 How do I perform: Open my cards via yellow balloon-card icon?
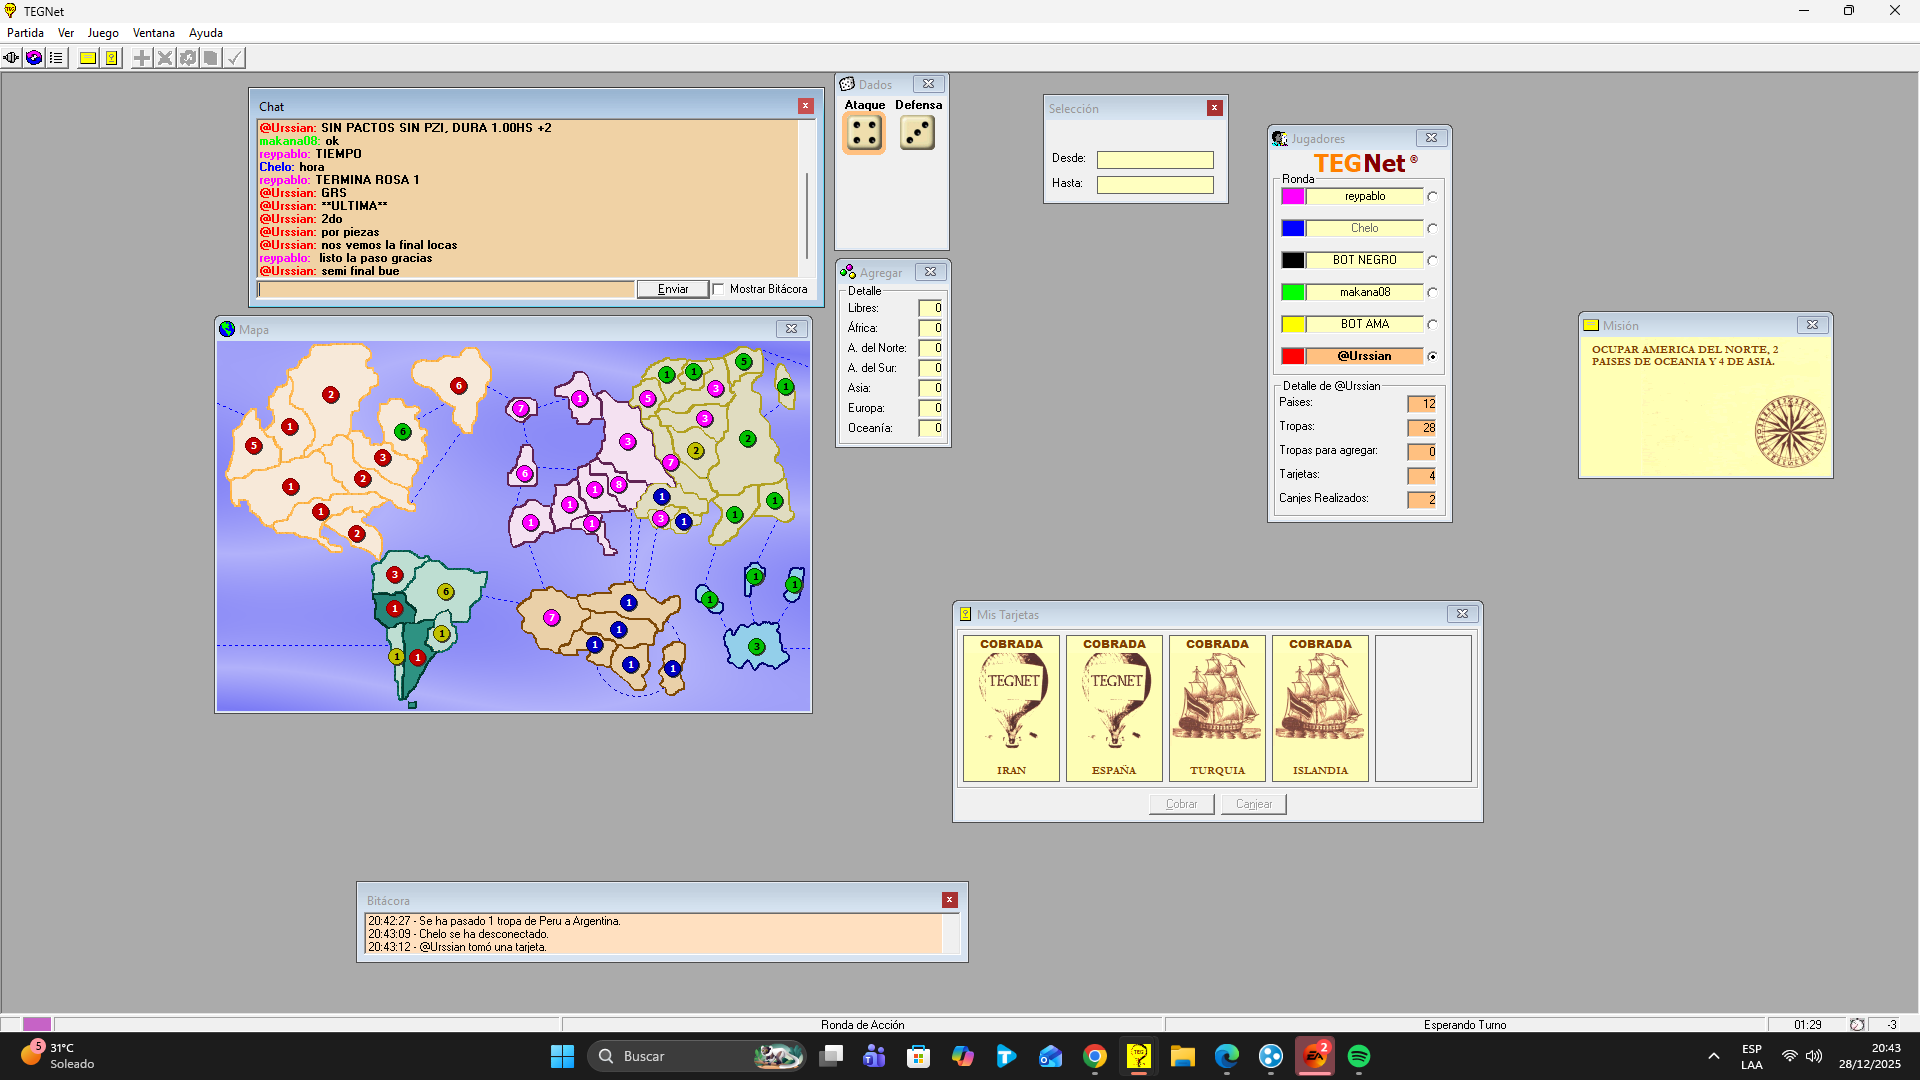(x=112, y=58)
